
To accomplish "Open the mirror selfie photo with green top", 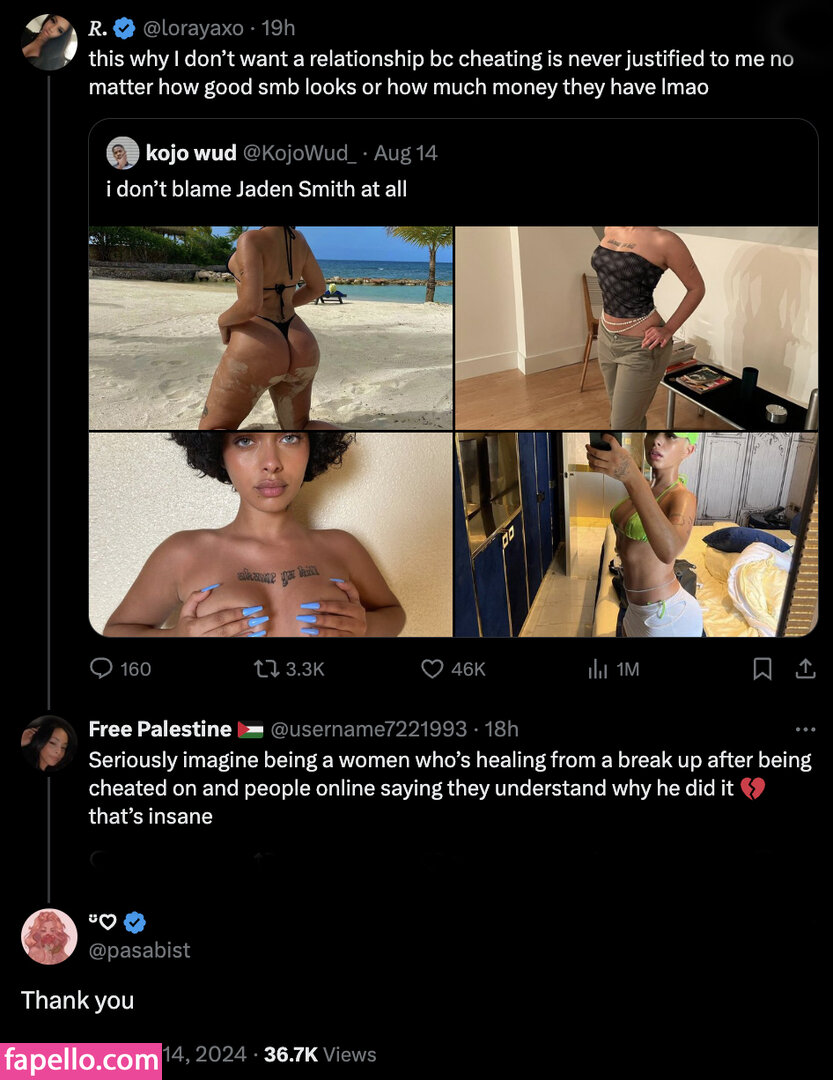I will [636, 534].
